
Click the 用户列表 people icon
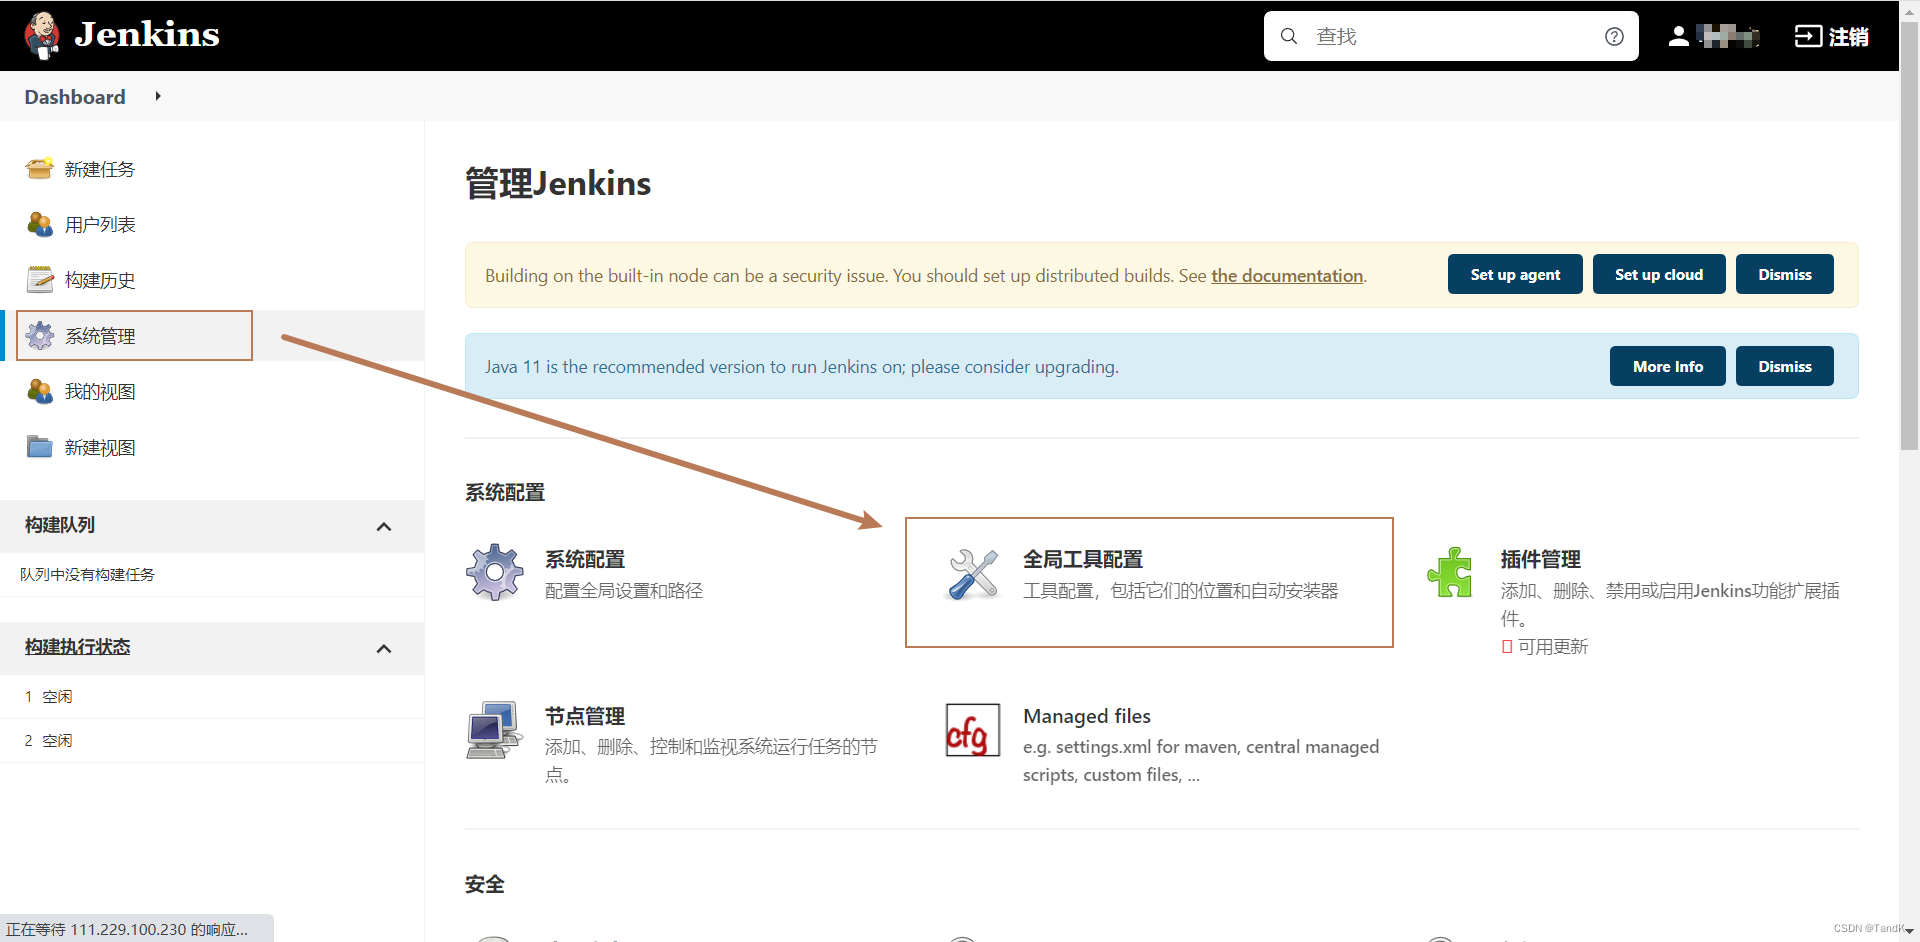click(40, 224)
